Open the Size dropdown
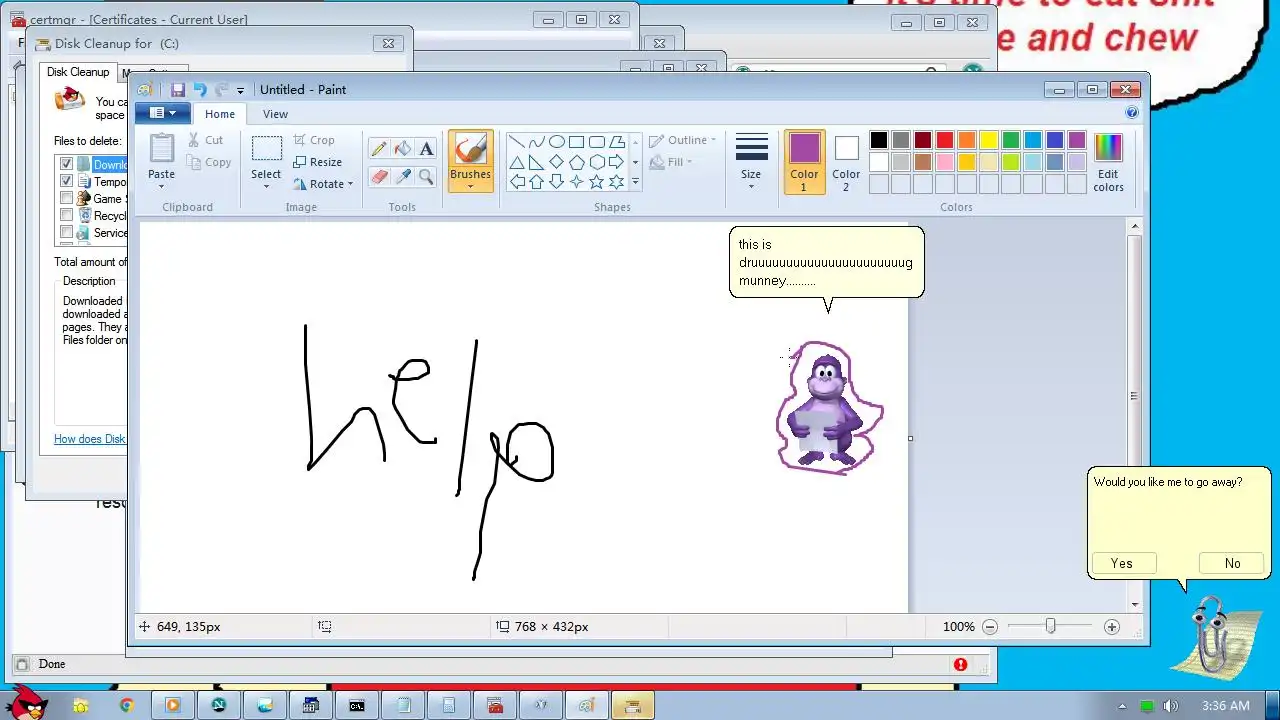Viewport: 1280px width, 720px height. (x=751, y=161)
